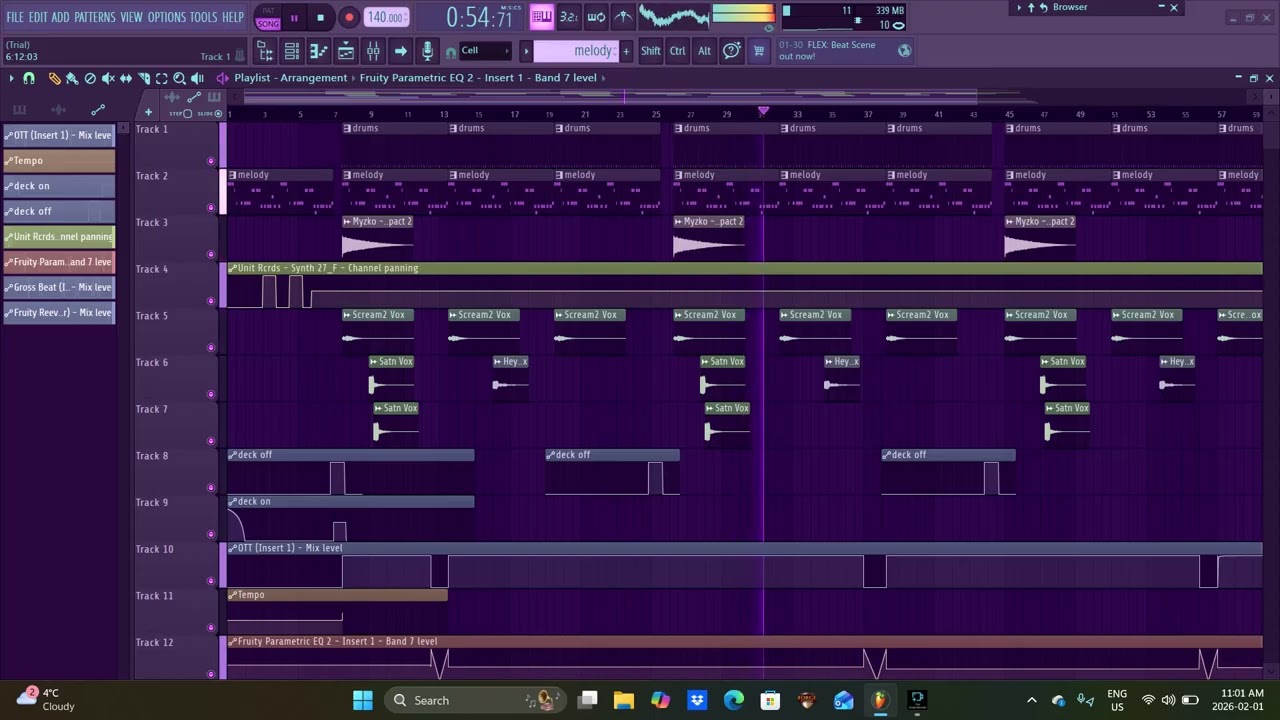1280x720 pixels.
Task: Click the globe icon in news panel
Action: (904, 51)
